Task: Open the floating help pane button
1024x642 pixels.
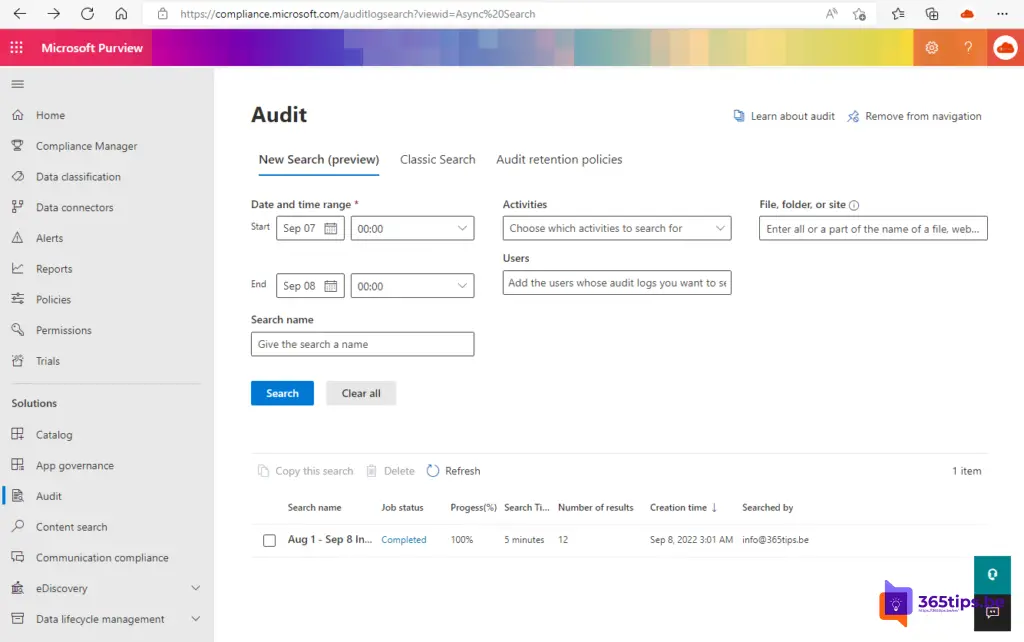Action: pyautogui.click(x=993, y=575)
